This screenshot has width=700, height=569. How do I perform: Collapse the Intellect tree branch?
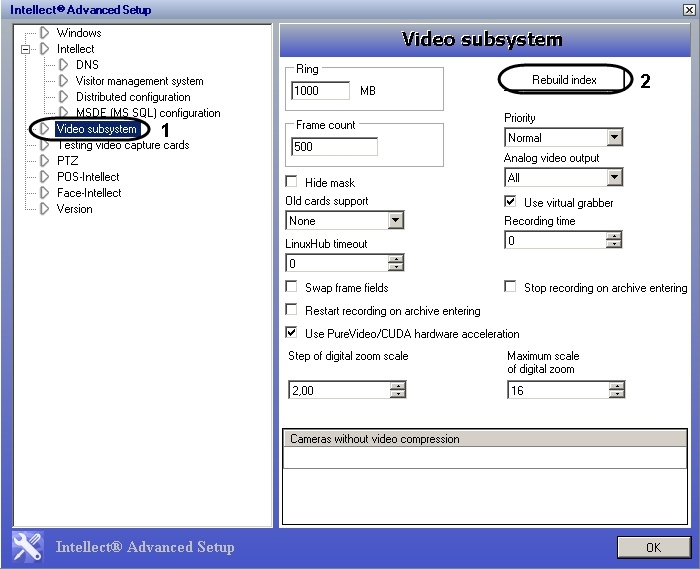pyautogui.click(x=25, y=49)
